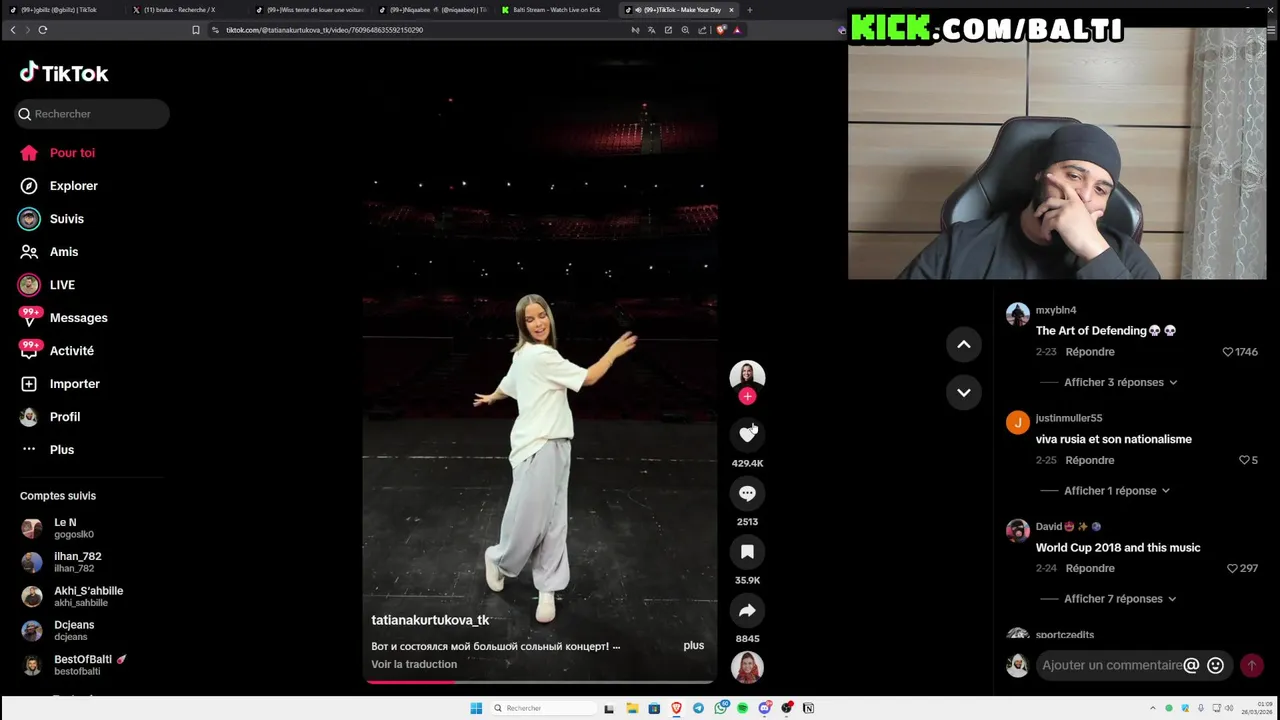Seek on the video progress bar
1280x720 pixels.
540,682
